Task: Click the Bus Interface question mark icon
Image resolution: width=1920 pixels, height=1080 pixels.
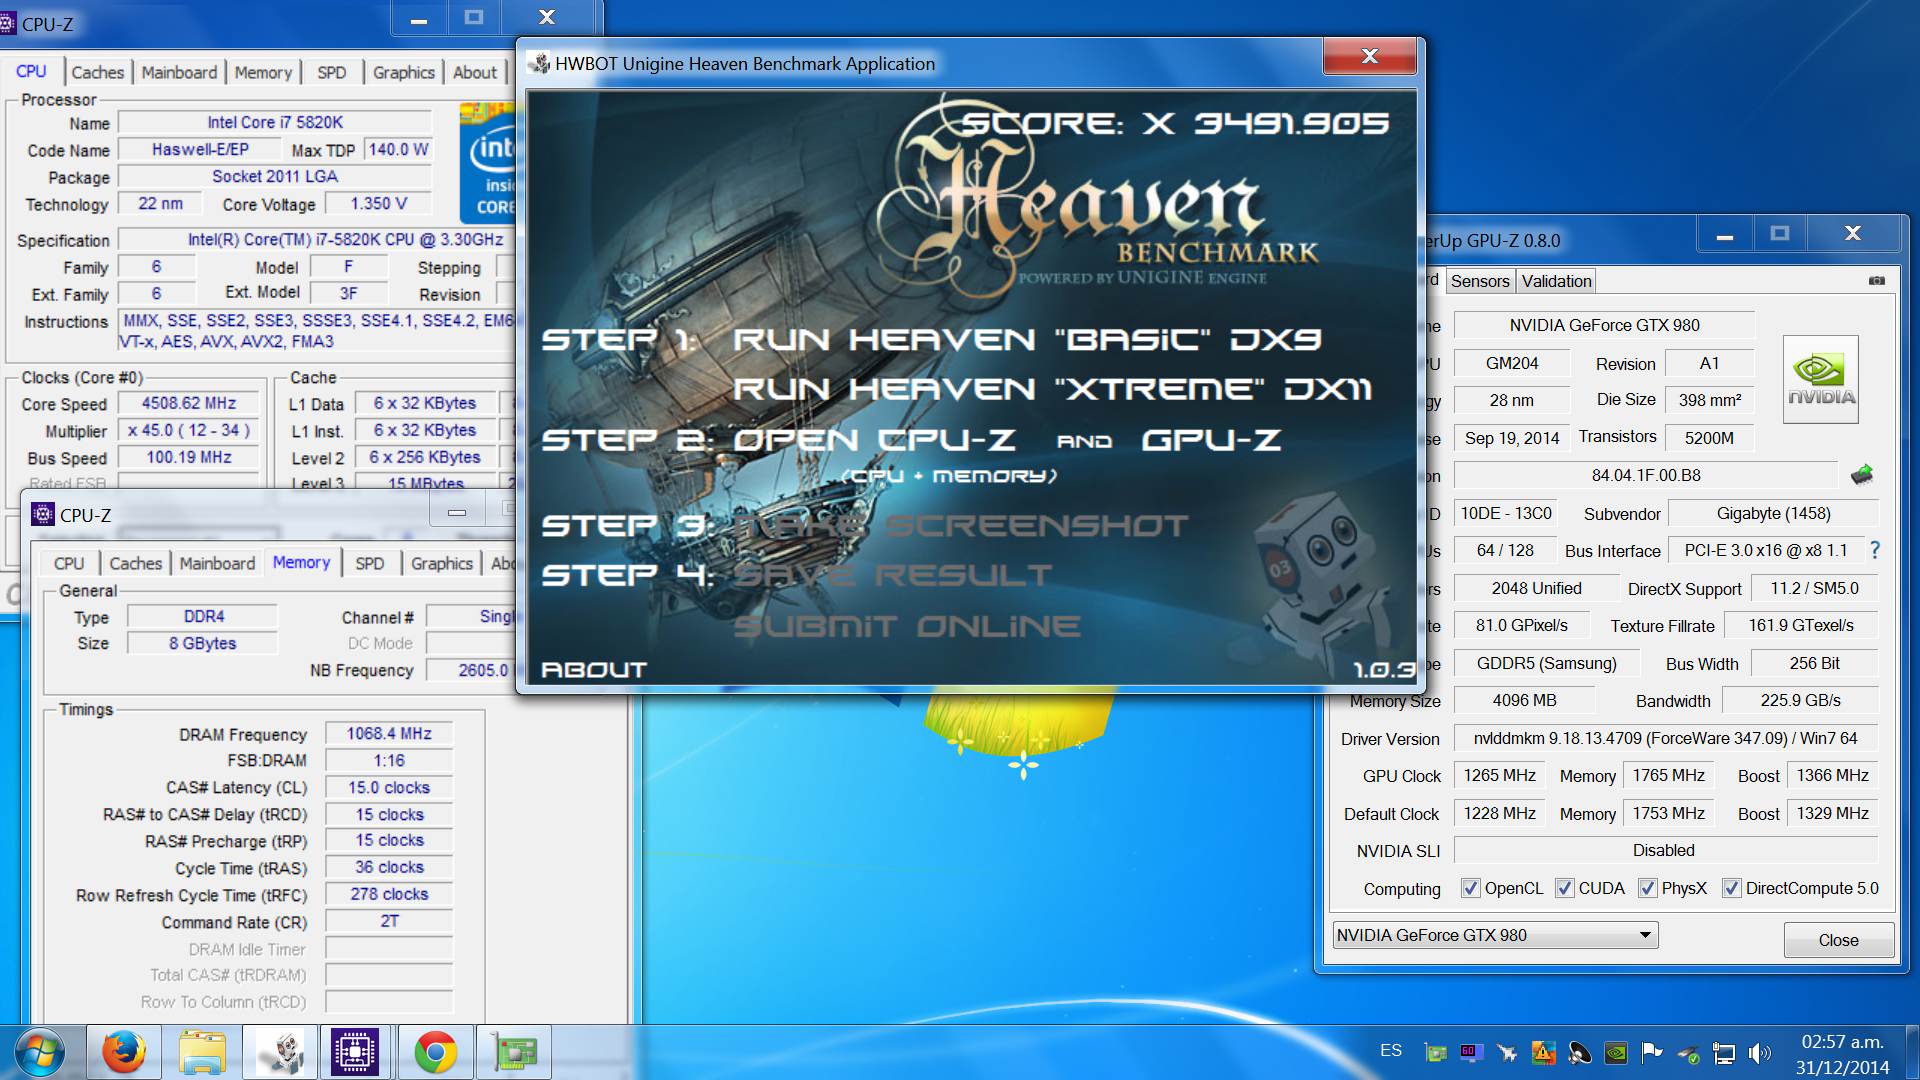Action: click(x=1875, y=550)
